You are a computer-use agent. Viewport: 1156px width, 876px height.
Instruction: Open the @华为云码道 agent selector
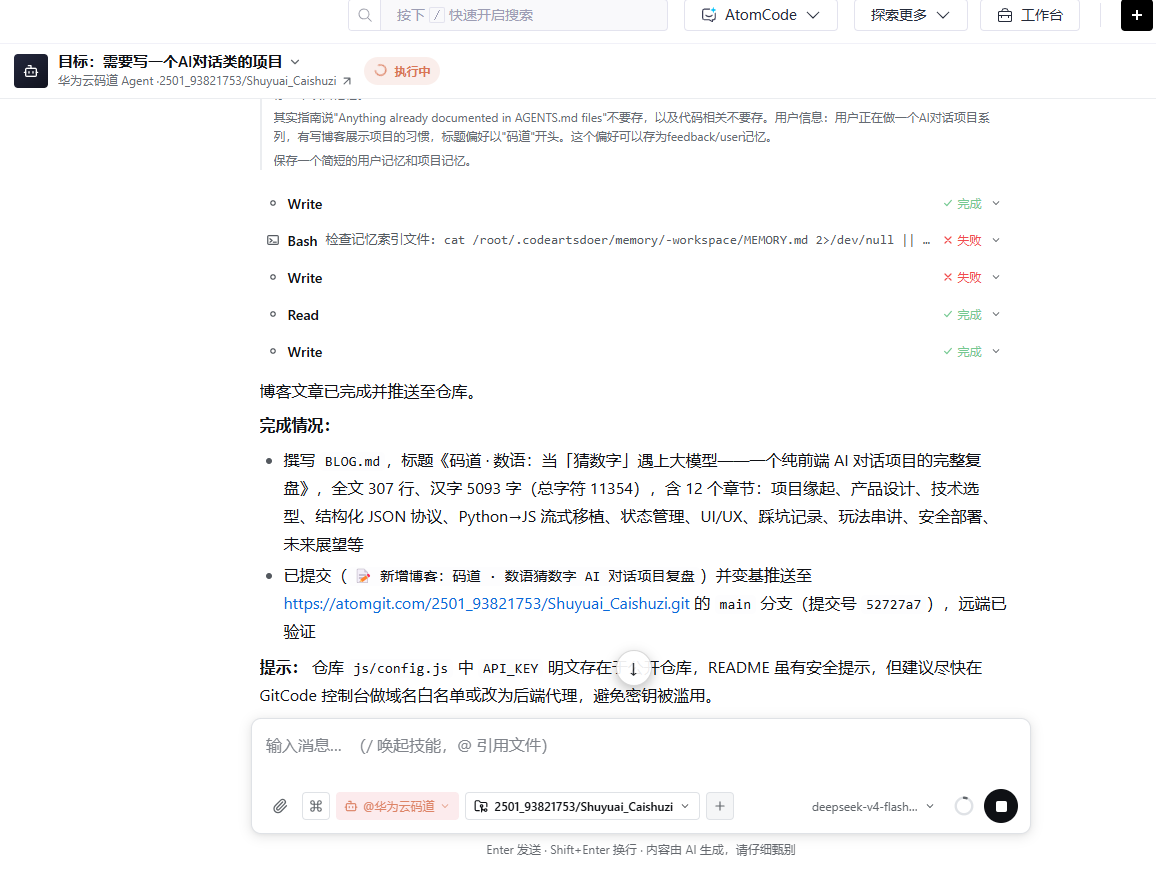coord(397,806)
